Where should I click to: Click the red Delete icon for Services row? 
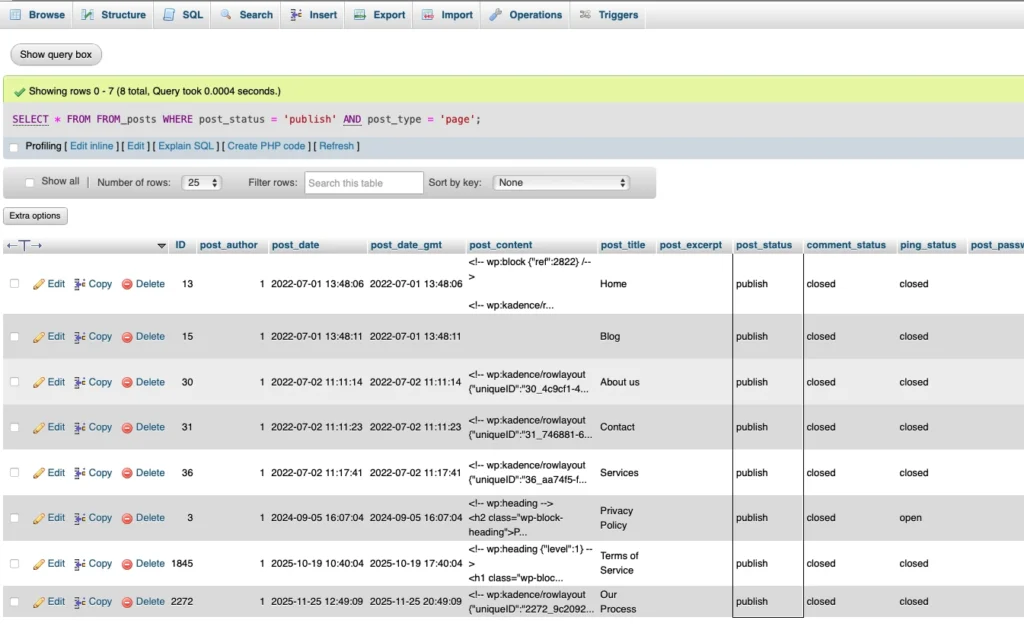pyautogui.click(x=127, y=473)
